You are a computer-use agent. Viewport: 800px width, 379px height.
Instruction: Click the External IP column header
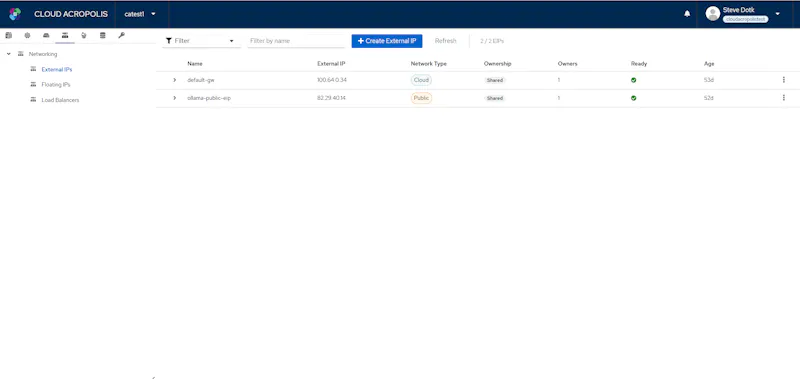tap(331, 64)
